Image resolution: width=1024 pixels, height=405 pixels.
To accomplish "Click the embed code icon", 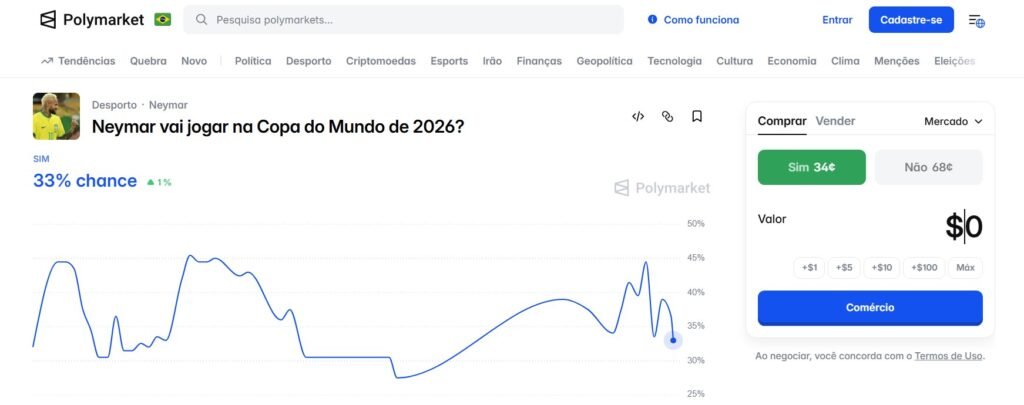I will tap(638, 116).
